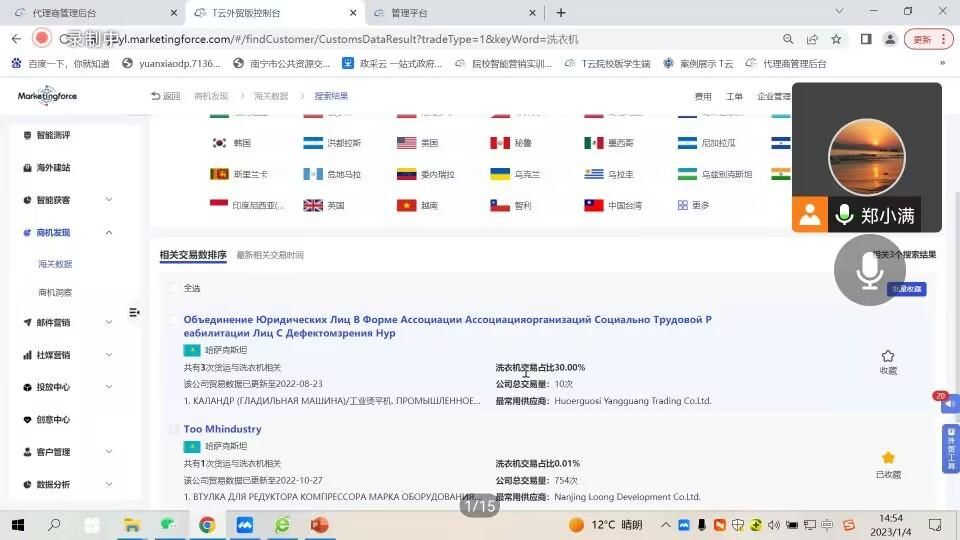Open PowerPoint from the Windows taskbar
The height and width of the screenshot is (540, 960).
click(x=320, y=525)
